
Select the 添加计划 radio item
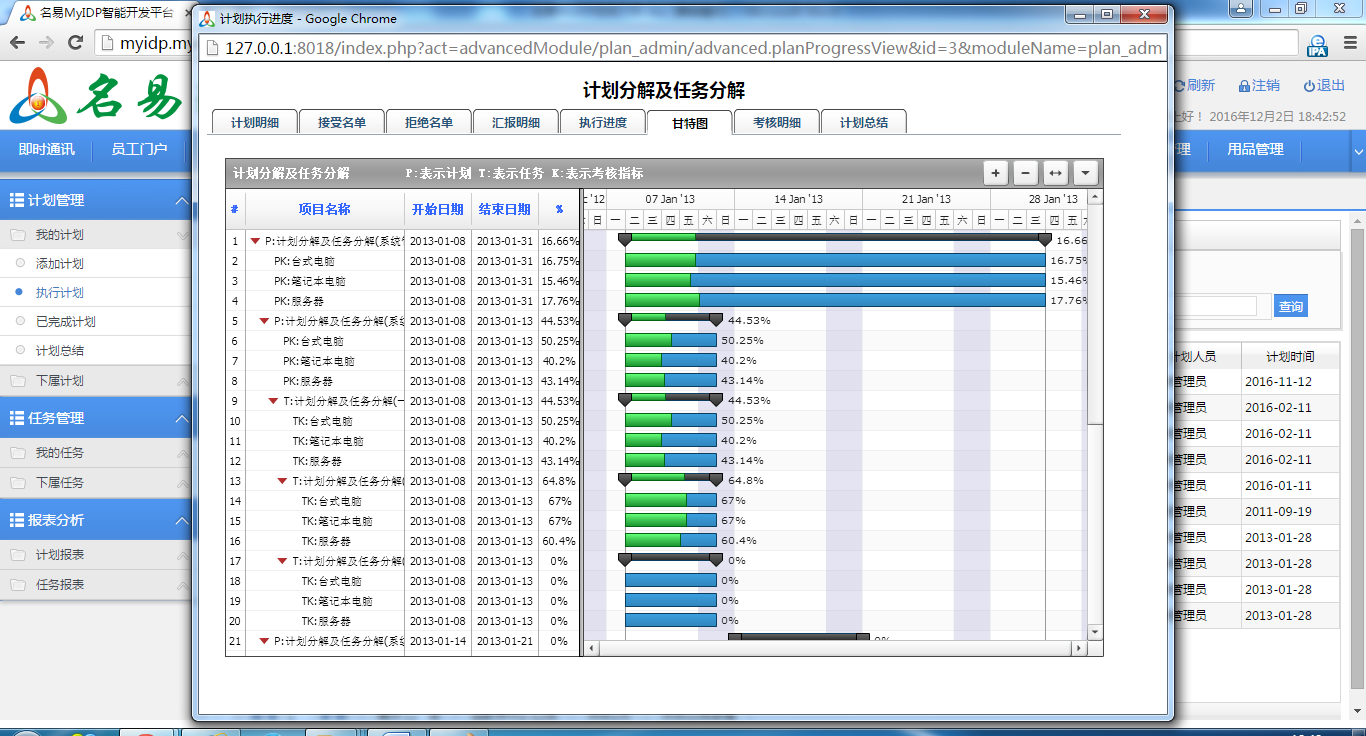tap(20, 264)
